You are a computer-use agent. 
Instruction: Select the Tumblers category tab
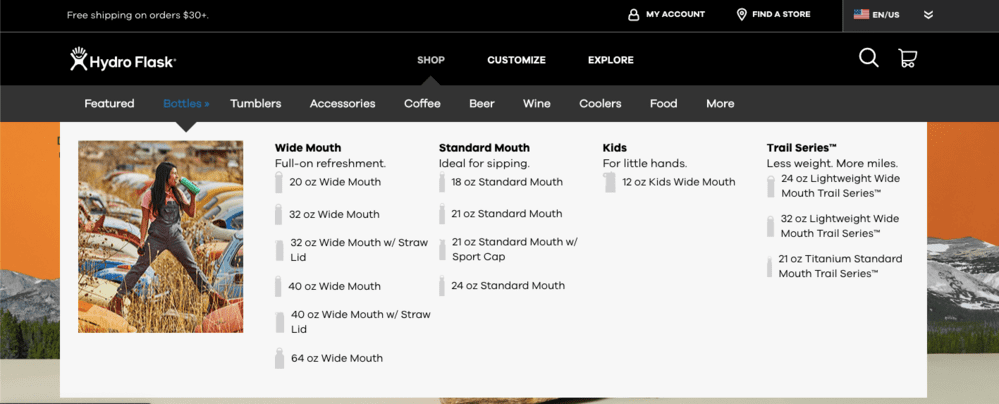[255, 103]
